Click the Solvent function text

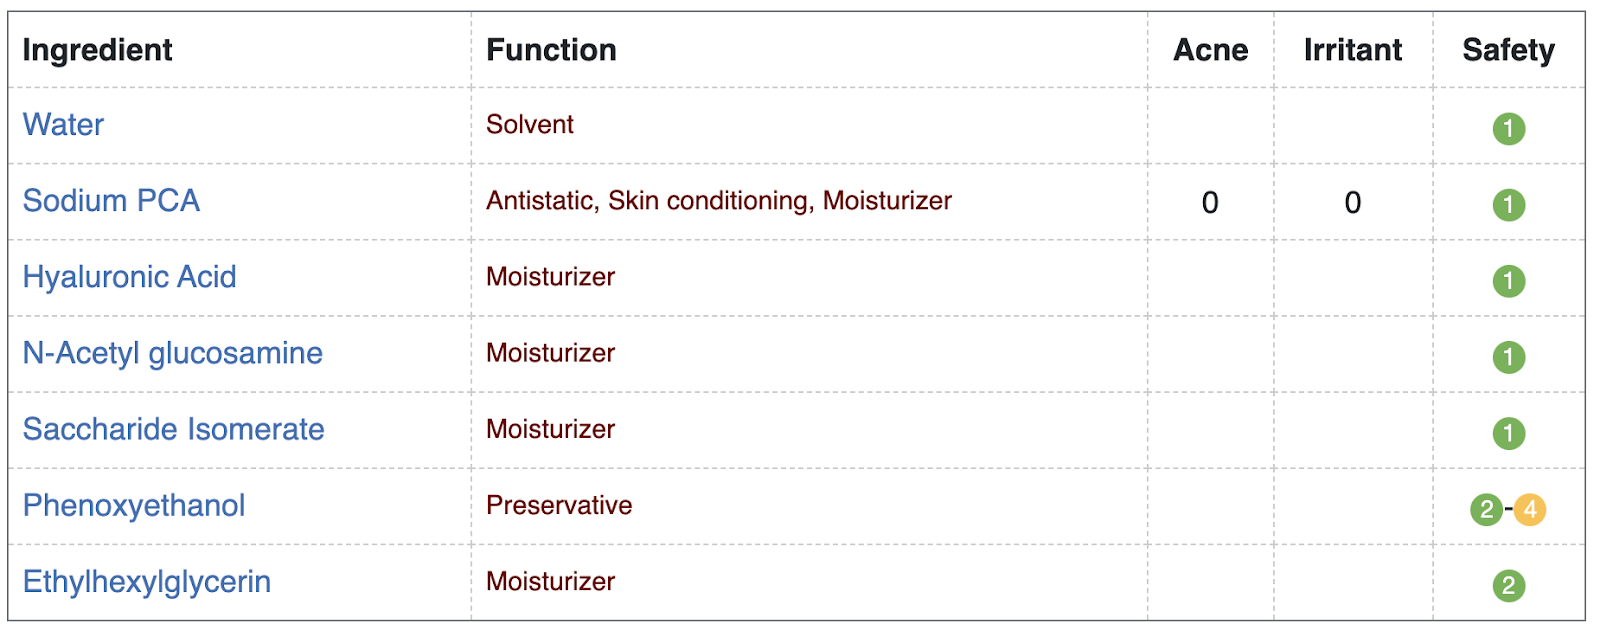click(529, 125)
